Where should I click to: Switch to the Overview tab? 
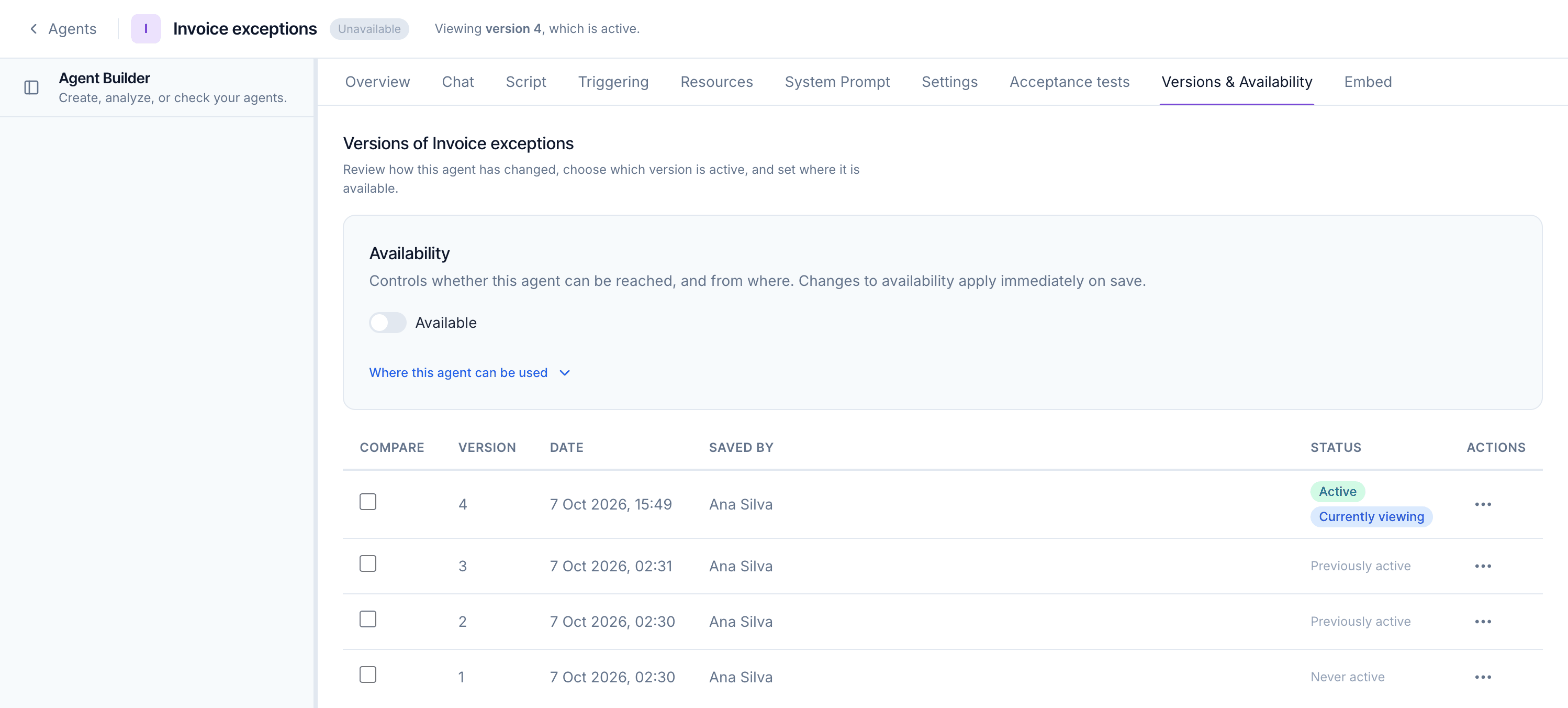(x=377, y=82)
